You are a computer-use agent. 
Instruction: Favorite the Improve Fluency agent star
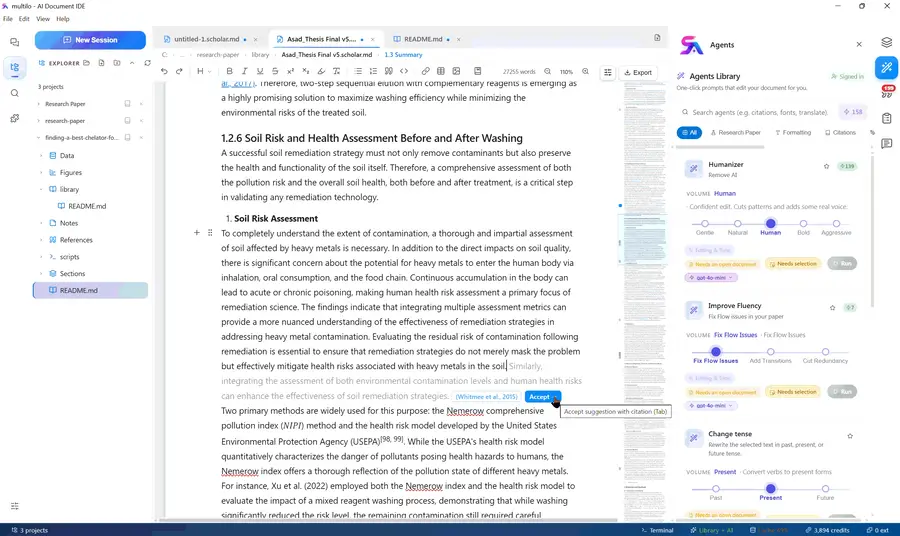click(x=832, y=308)
